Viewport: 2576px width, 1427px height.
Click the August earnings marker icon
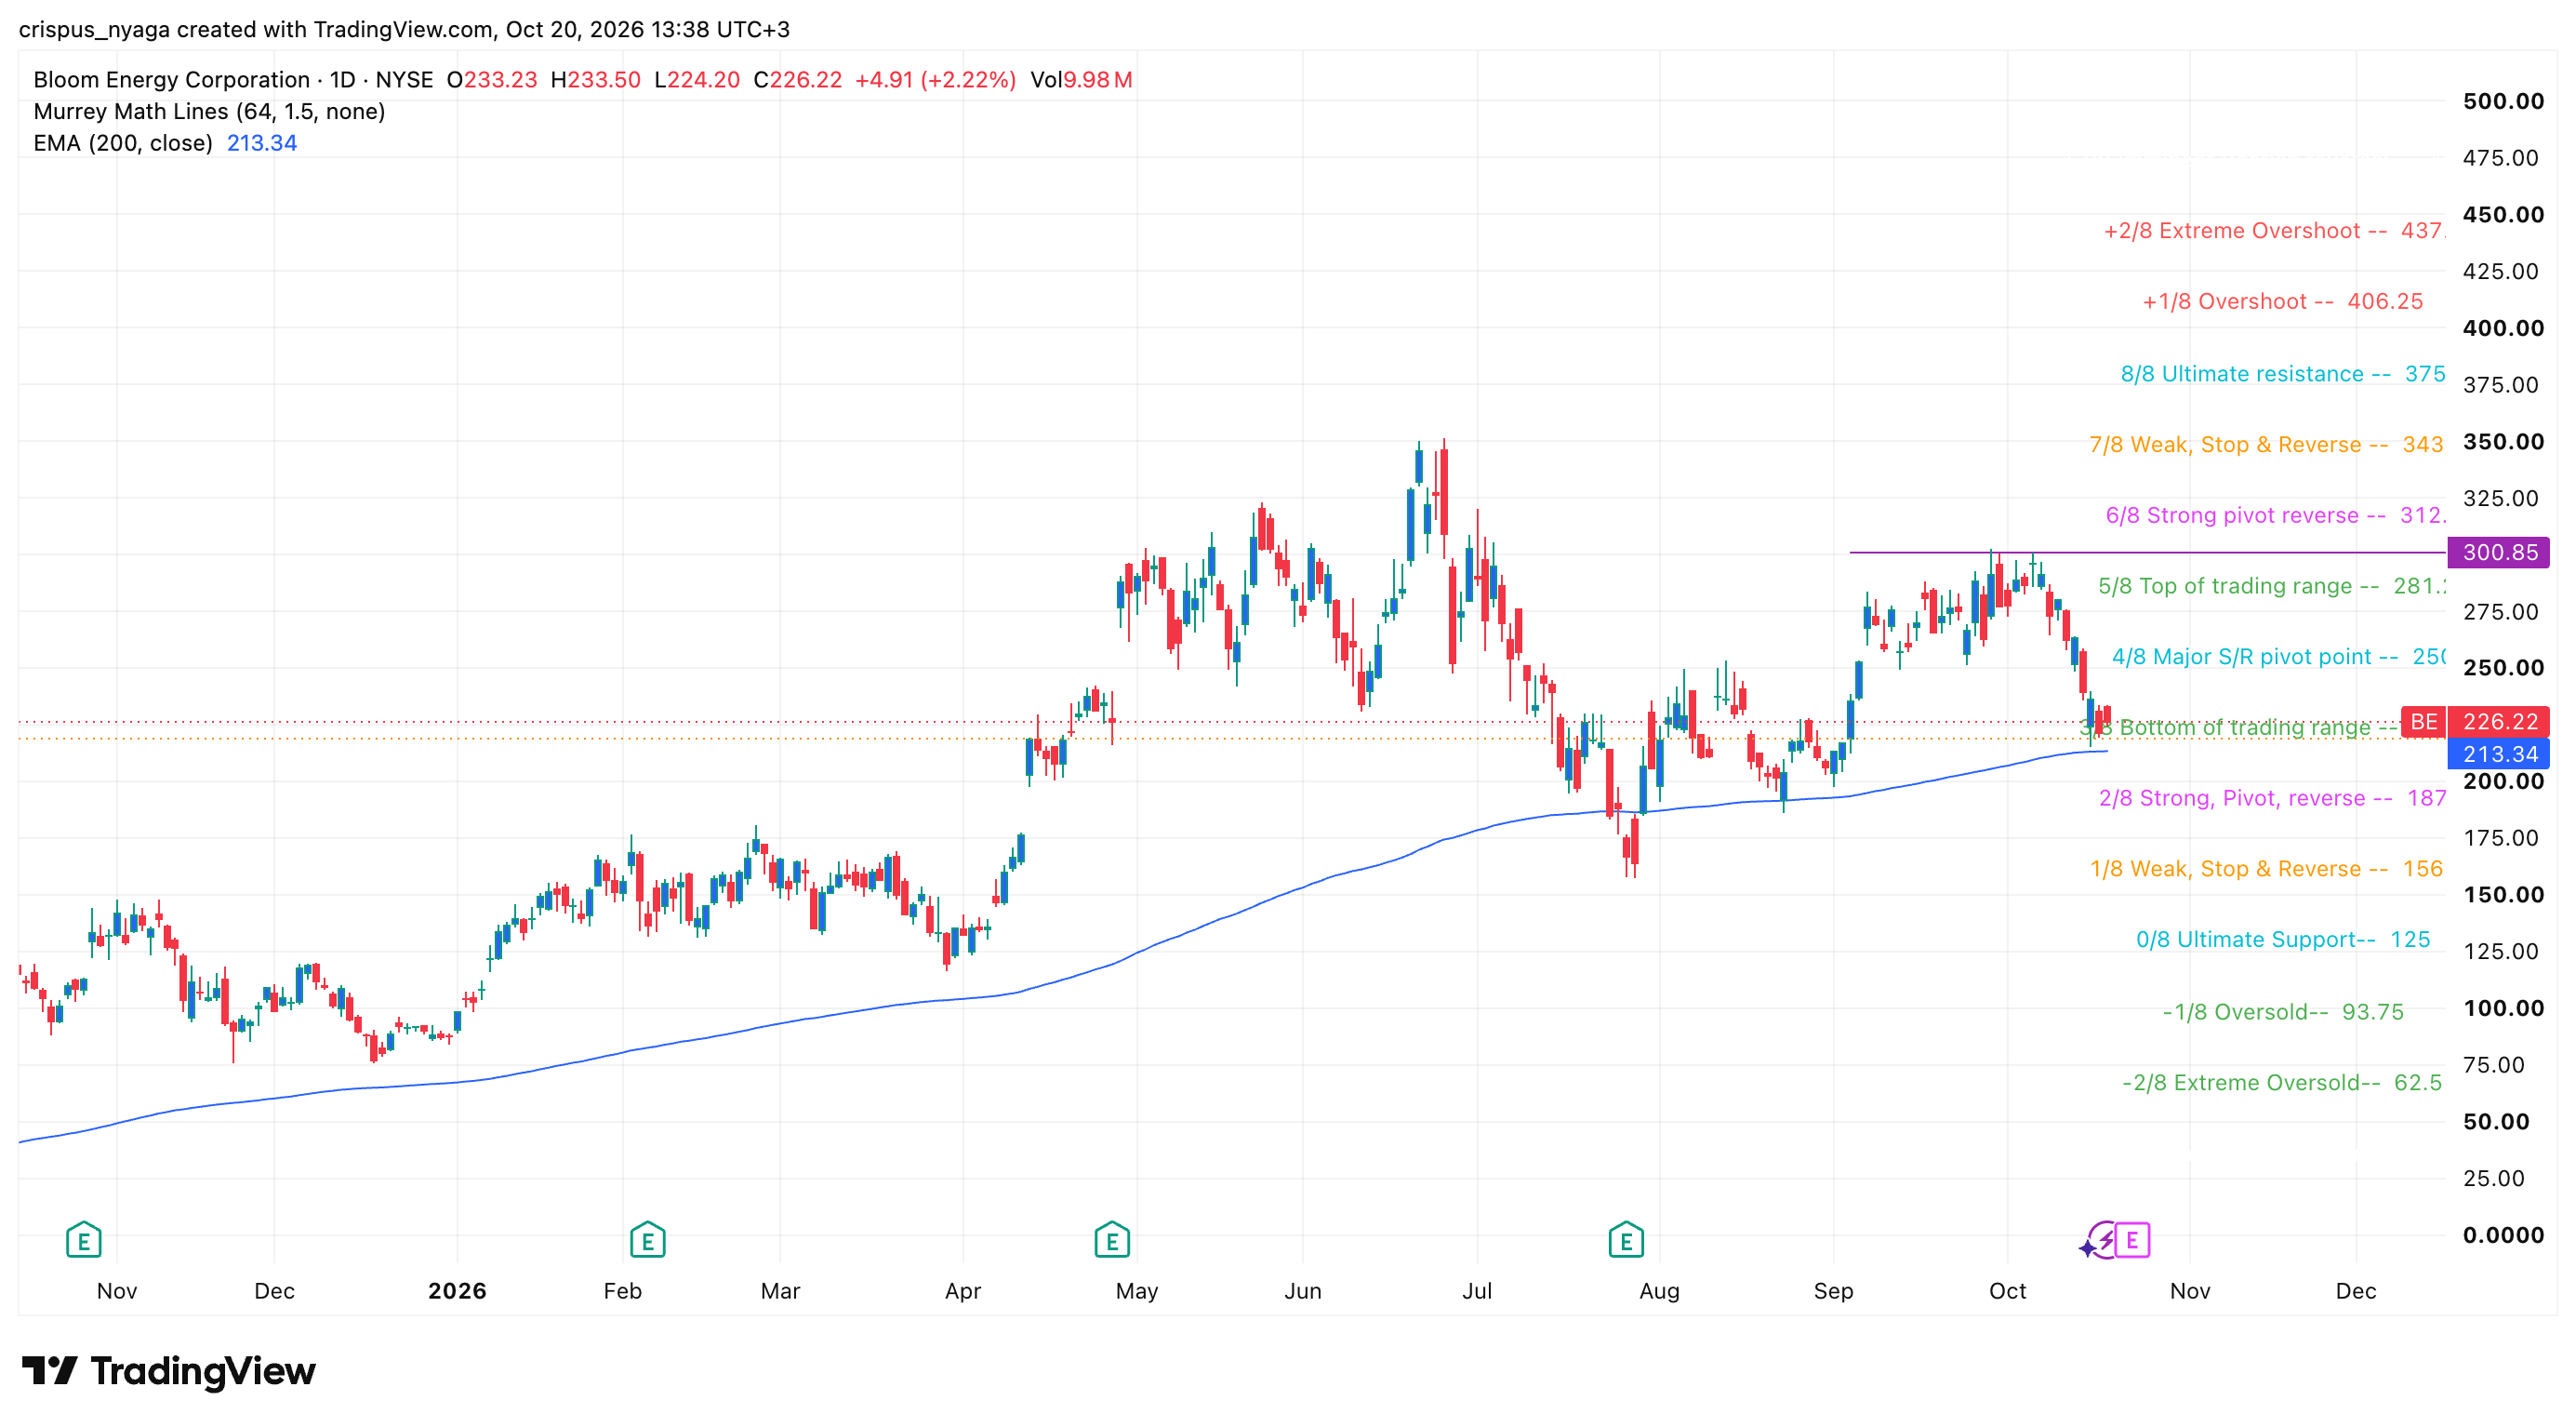pyautogui.click(x=1626, y=1240)
